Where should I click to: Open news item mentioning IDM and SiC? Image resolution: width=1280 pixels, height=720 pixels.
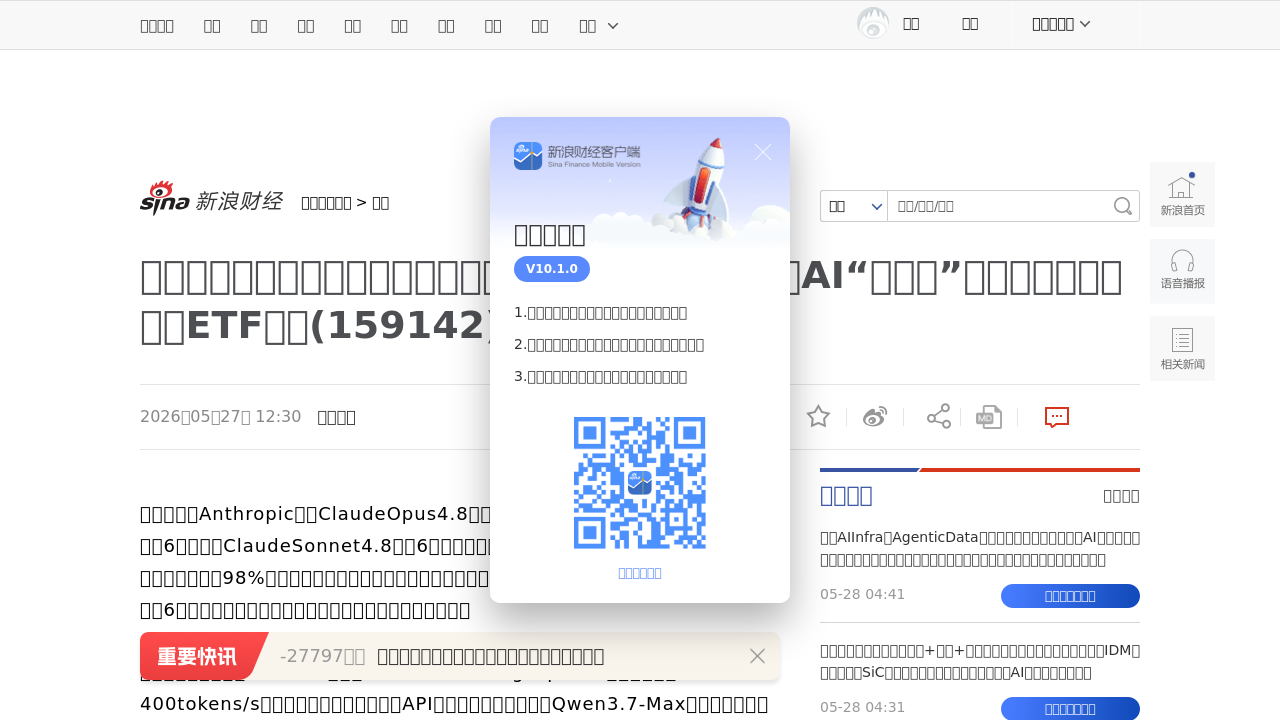(980, 661)
